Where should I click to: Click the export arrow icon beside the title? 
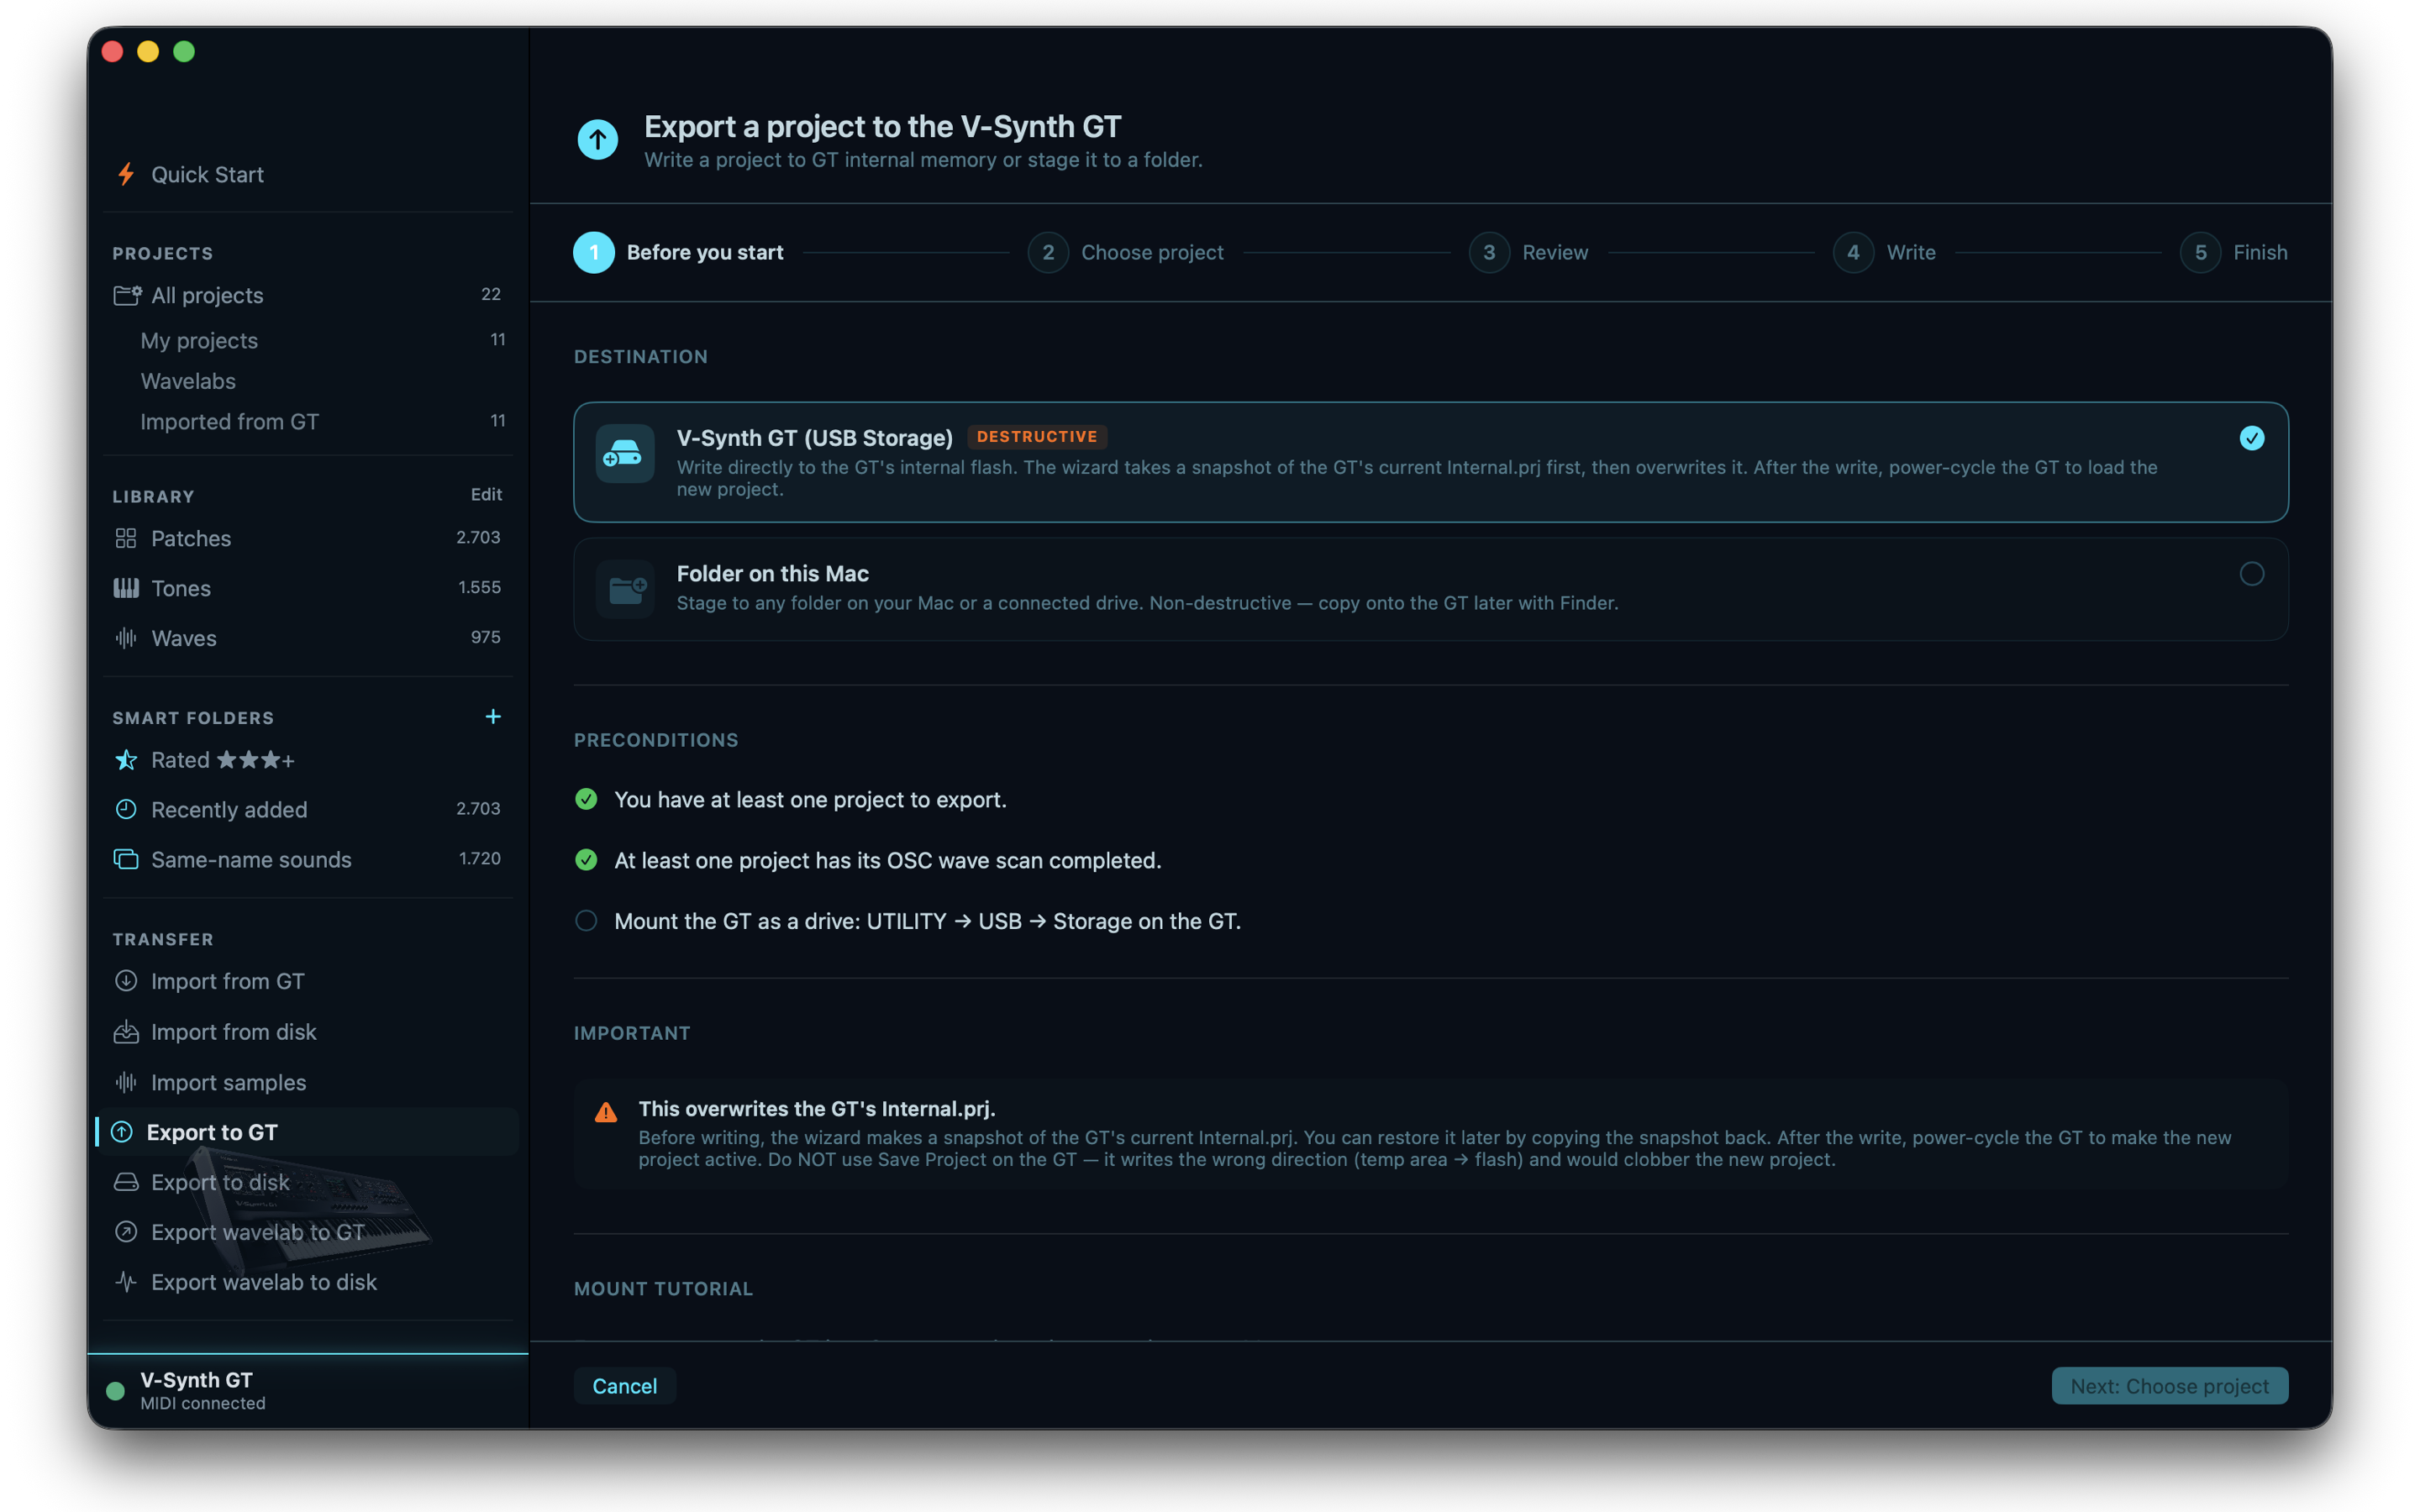(x=598, y=139)
